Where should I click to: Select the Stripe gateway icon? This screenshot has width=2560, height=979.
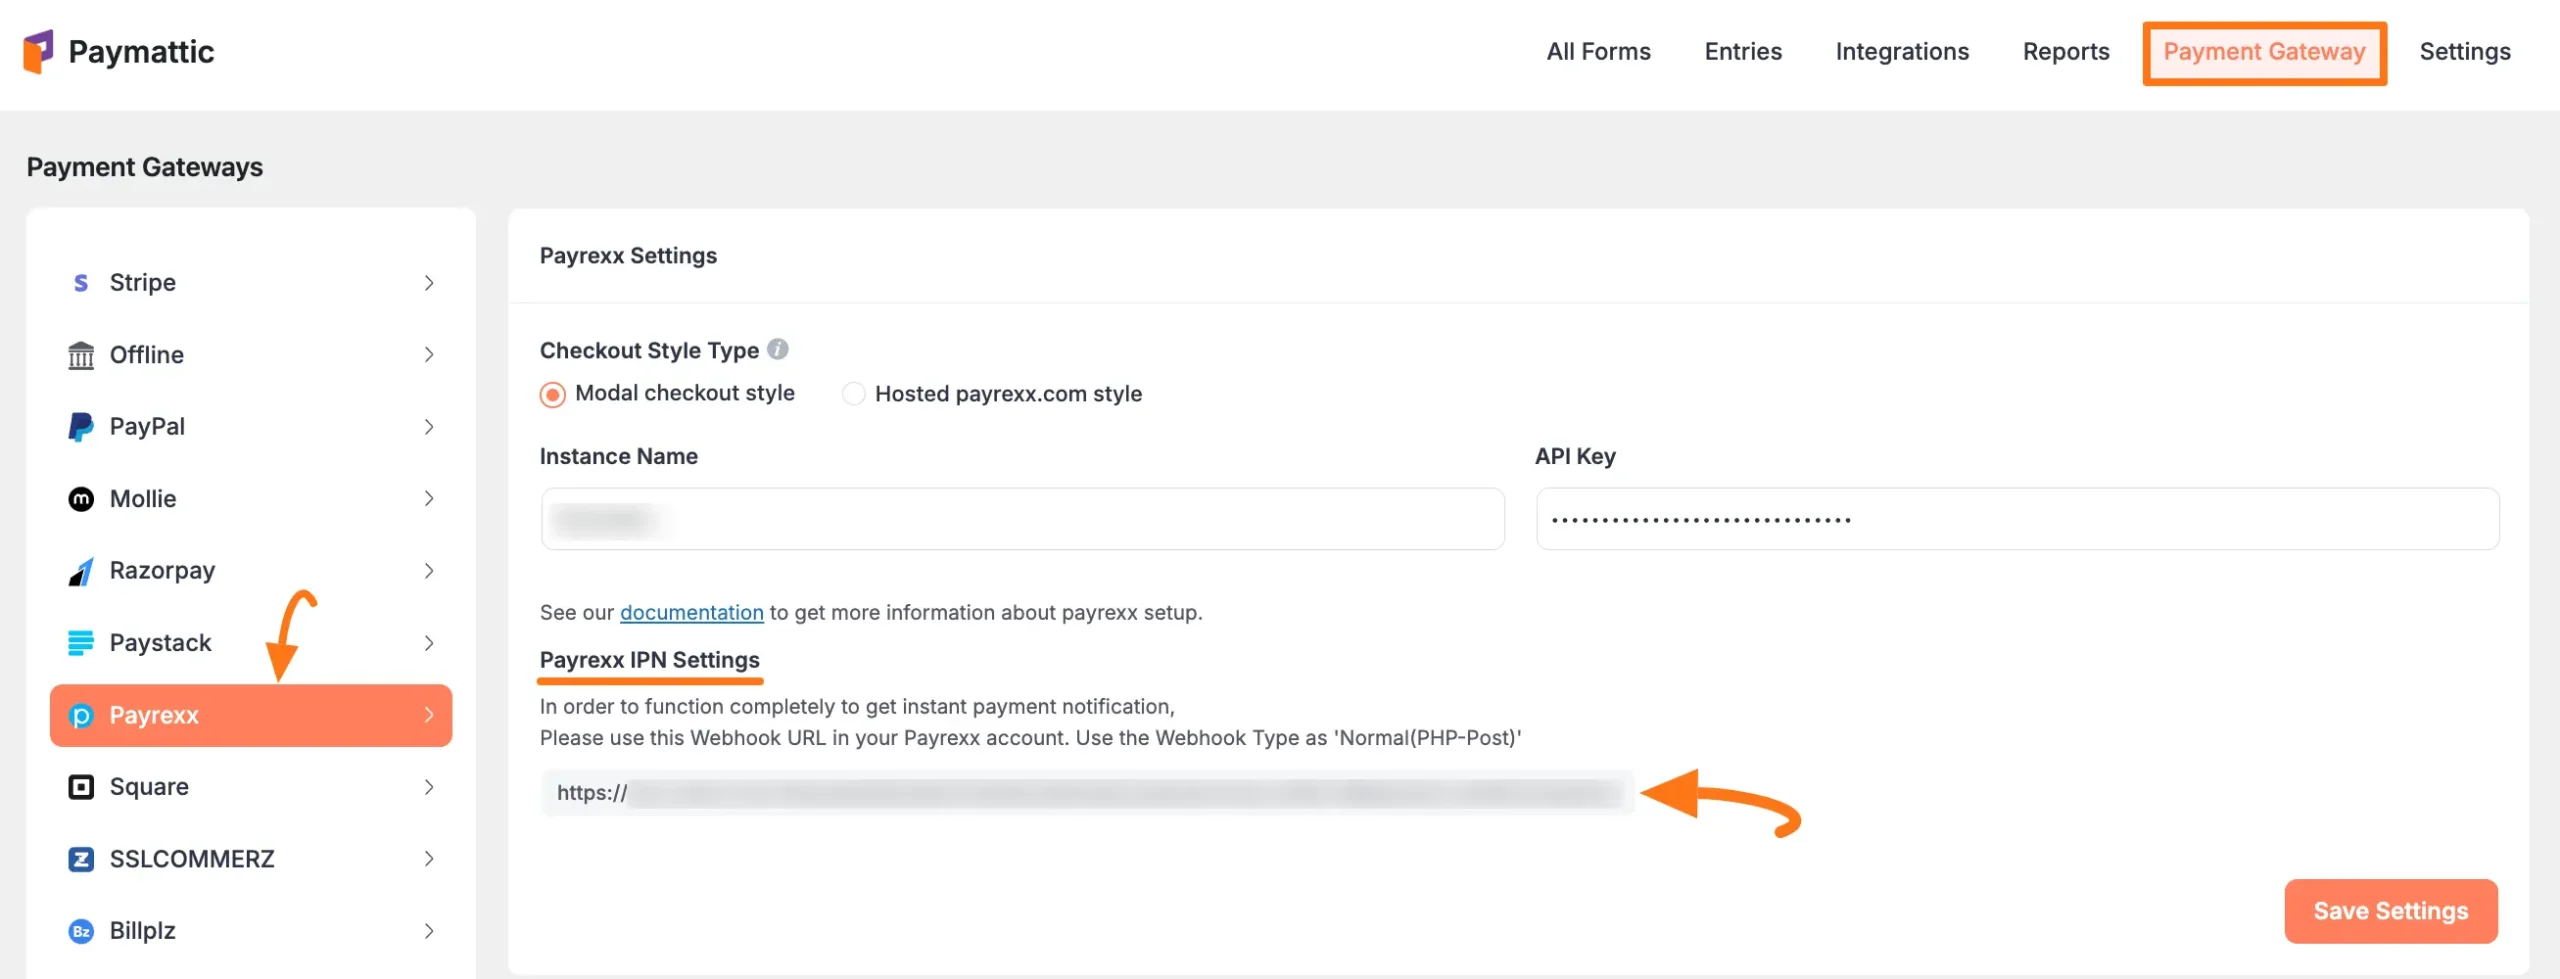pos(80,282)
